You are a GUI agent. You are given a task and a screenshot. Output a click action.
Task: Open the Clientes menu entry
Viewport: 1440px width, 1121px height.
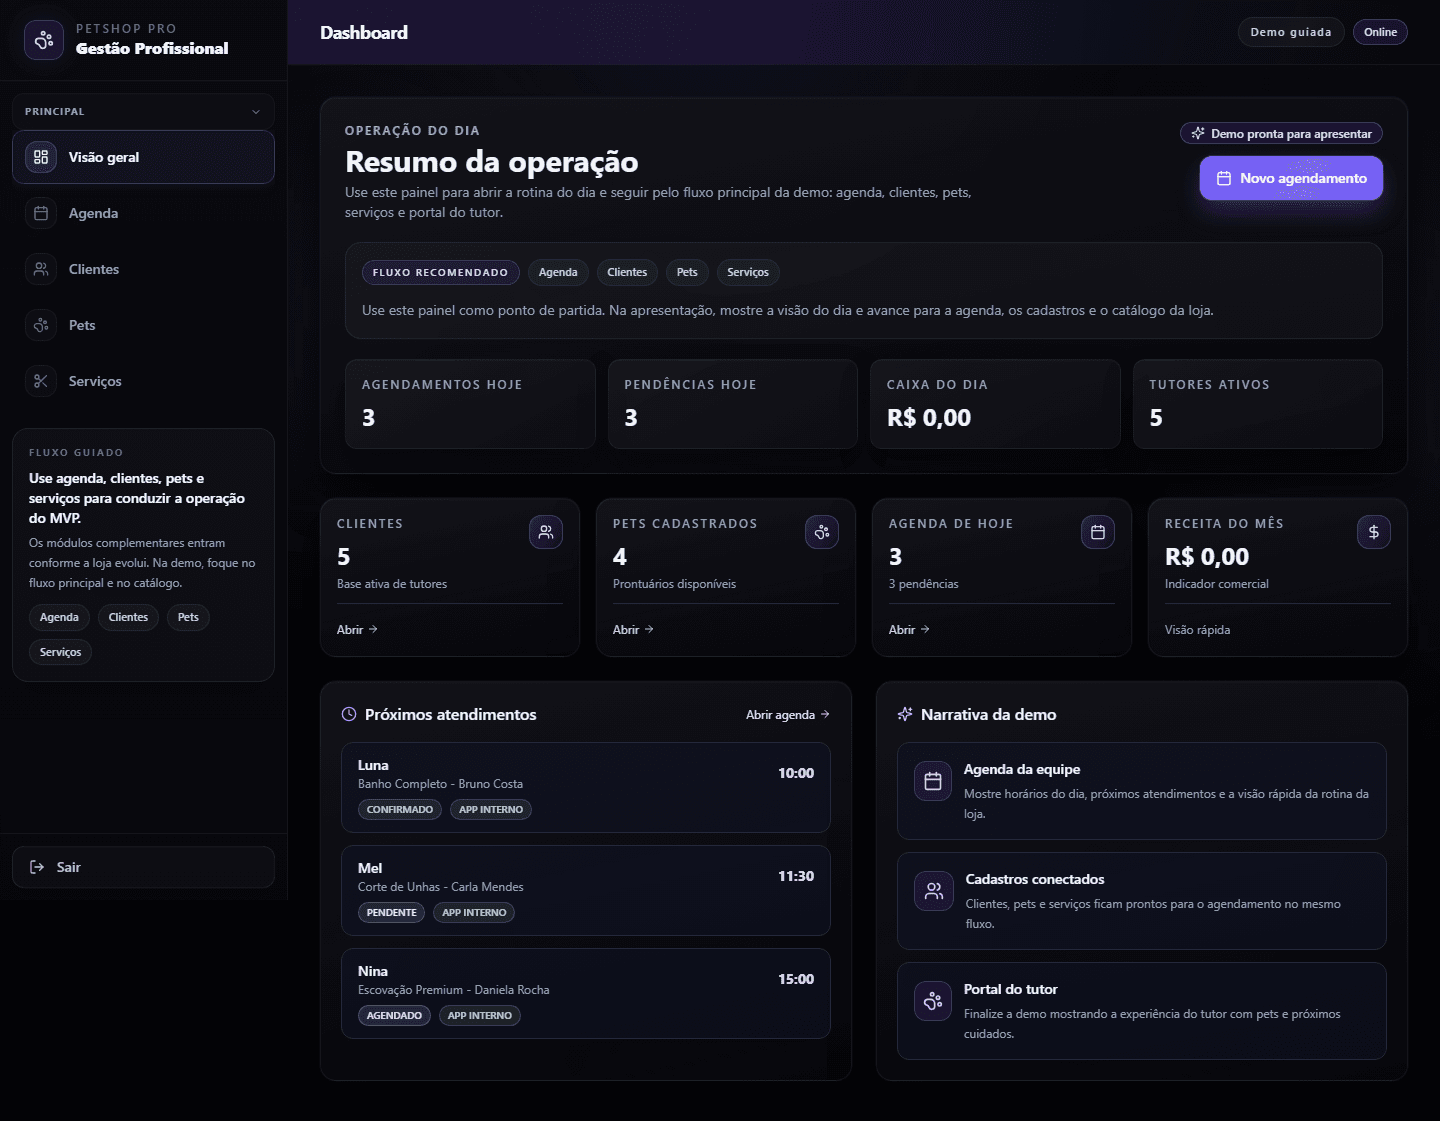click(x=95, y=269)
